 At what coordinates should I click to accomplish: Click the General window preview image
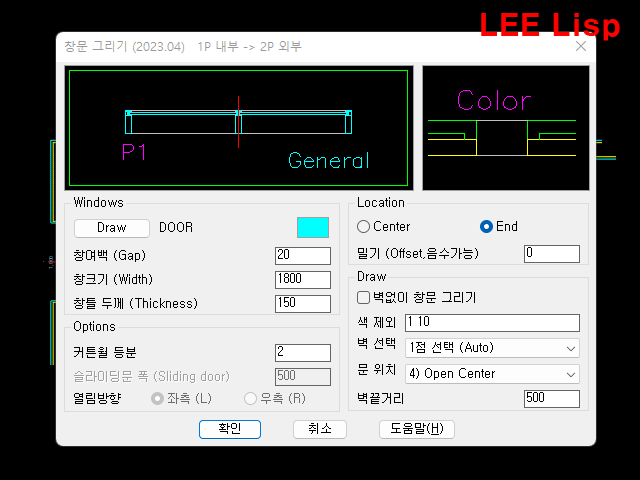tap(239, 128)
